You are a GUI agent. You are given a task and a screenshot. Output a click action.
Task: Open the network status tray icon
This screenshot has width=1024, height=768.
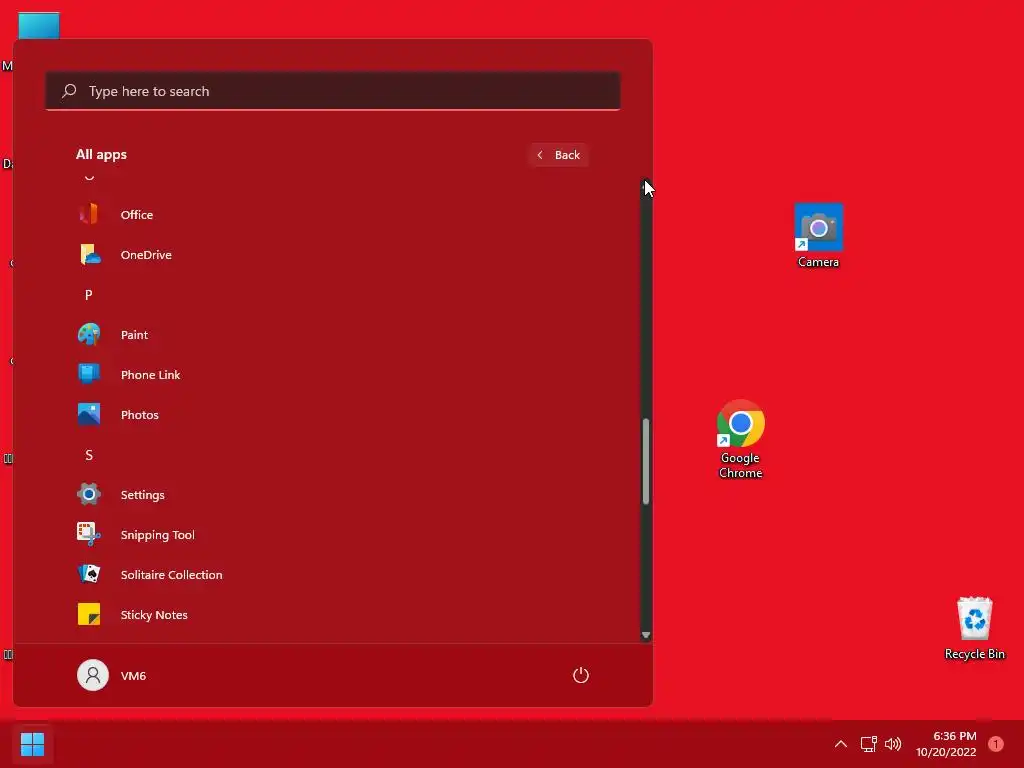[x=869, y=744]
